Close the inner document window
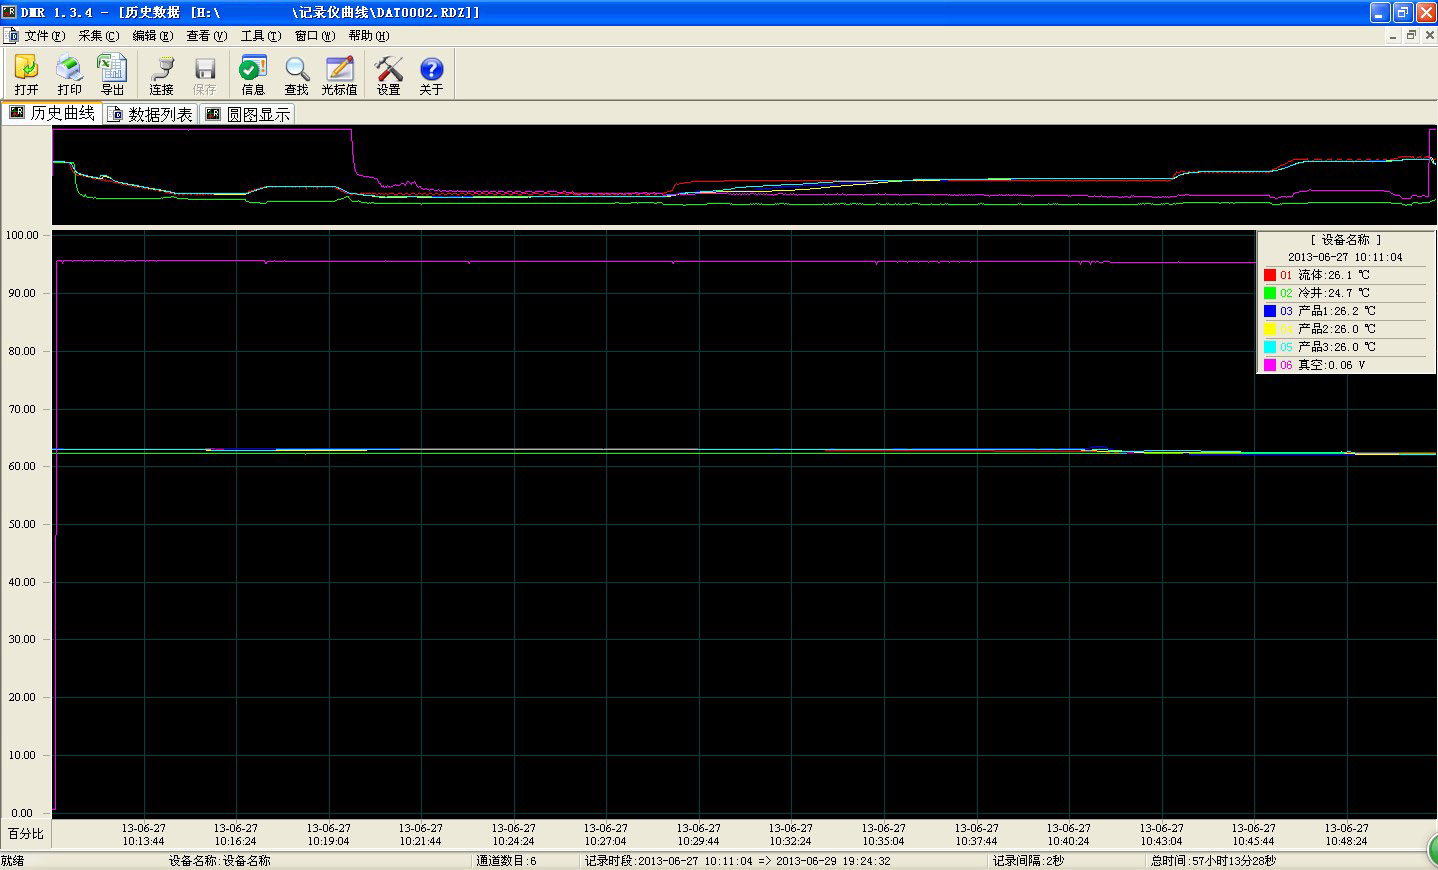This screenshot has height=870, width=1438. pyautogui.click(x=1428, y=35)
